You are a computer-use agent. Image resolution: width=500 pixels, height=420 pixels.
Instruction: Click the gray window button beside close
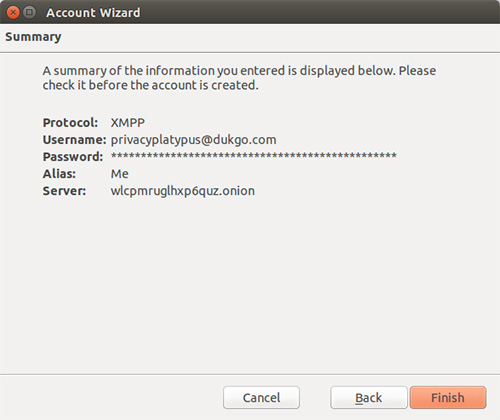pos(29,13)
